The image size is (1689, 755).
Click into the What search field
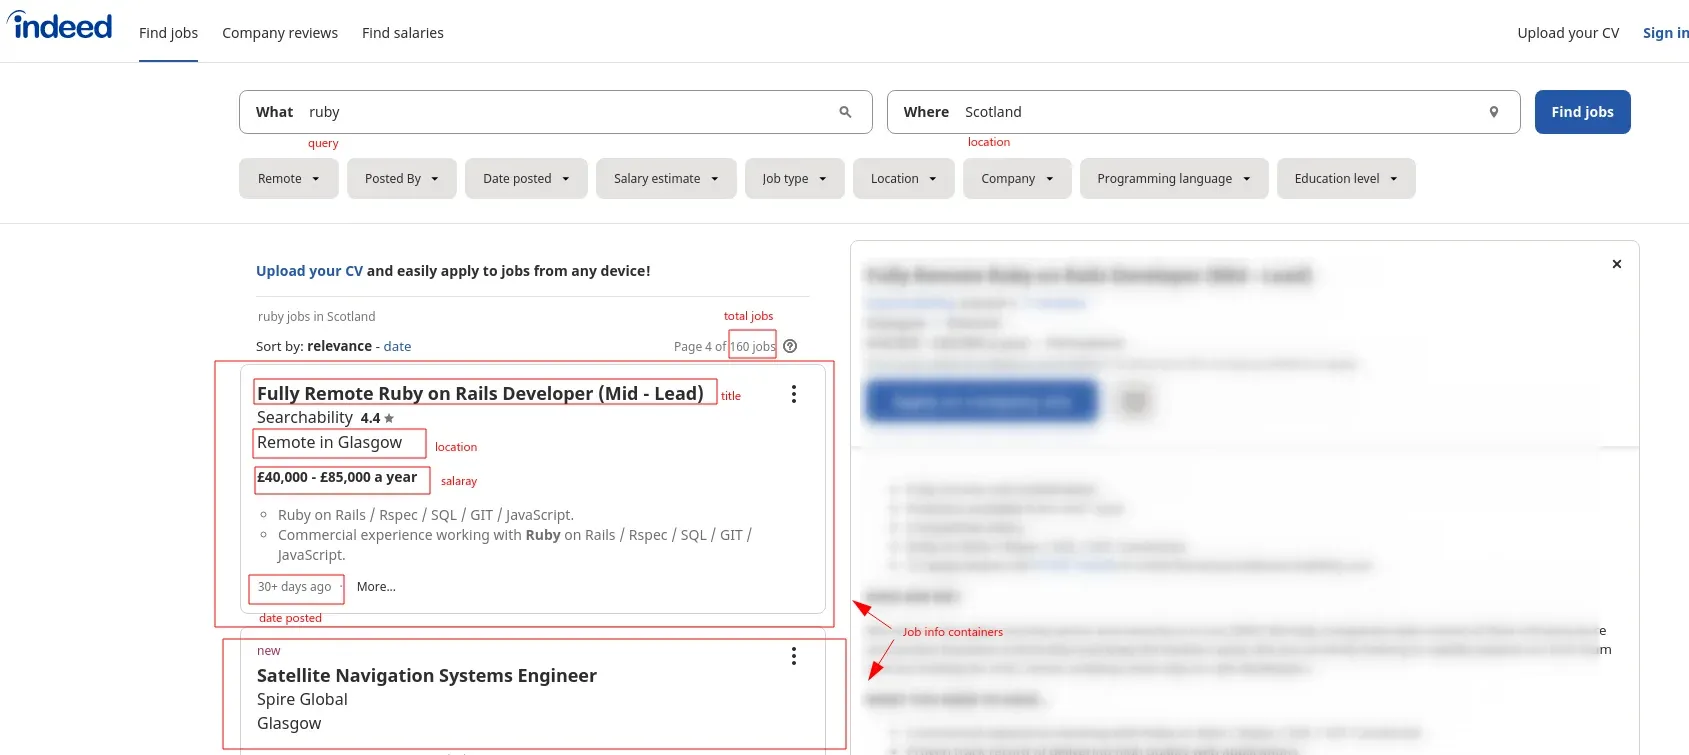[x=555, y=112]
